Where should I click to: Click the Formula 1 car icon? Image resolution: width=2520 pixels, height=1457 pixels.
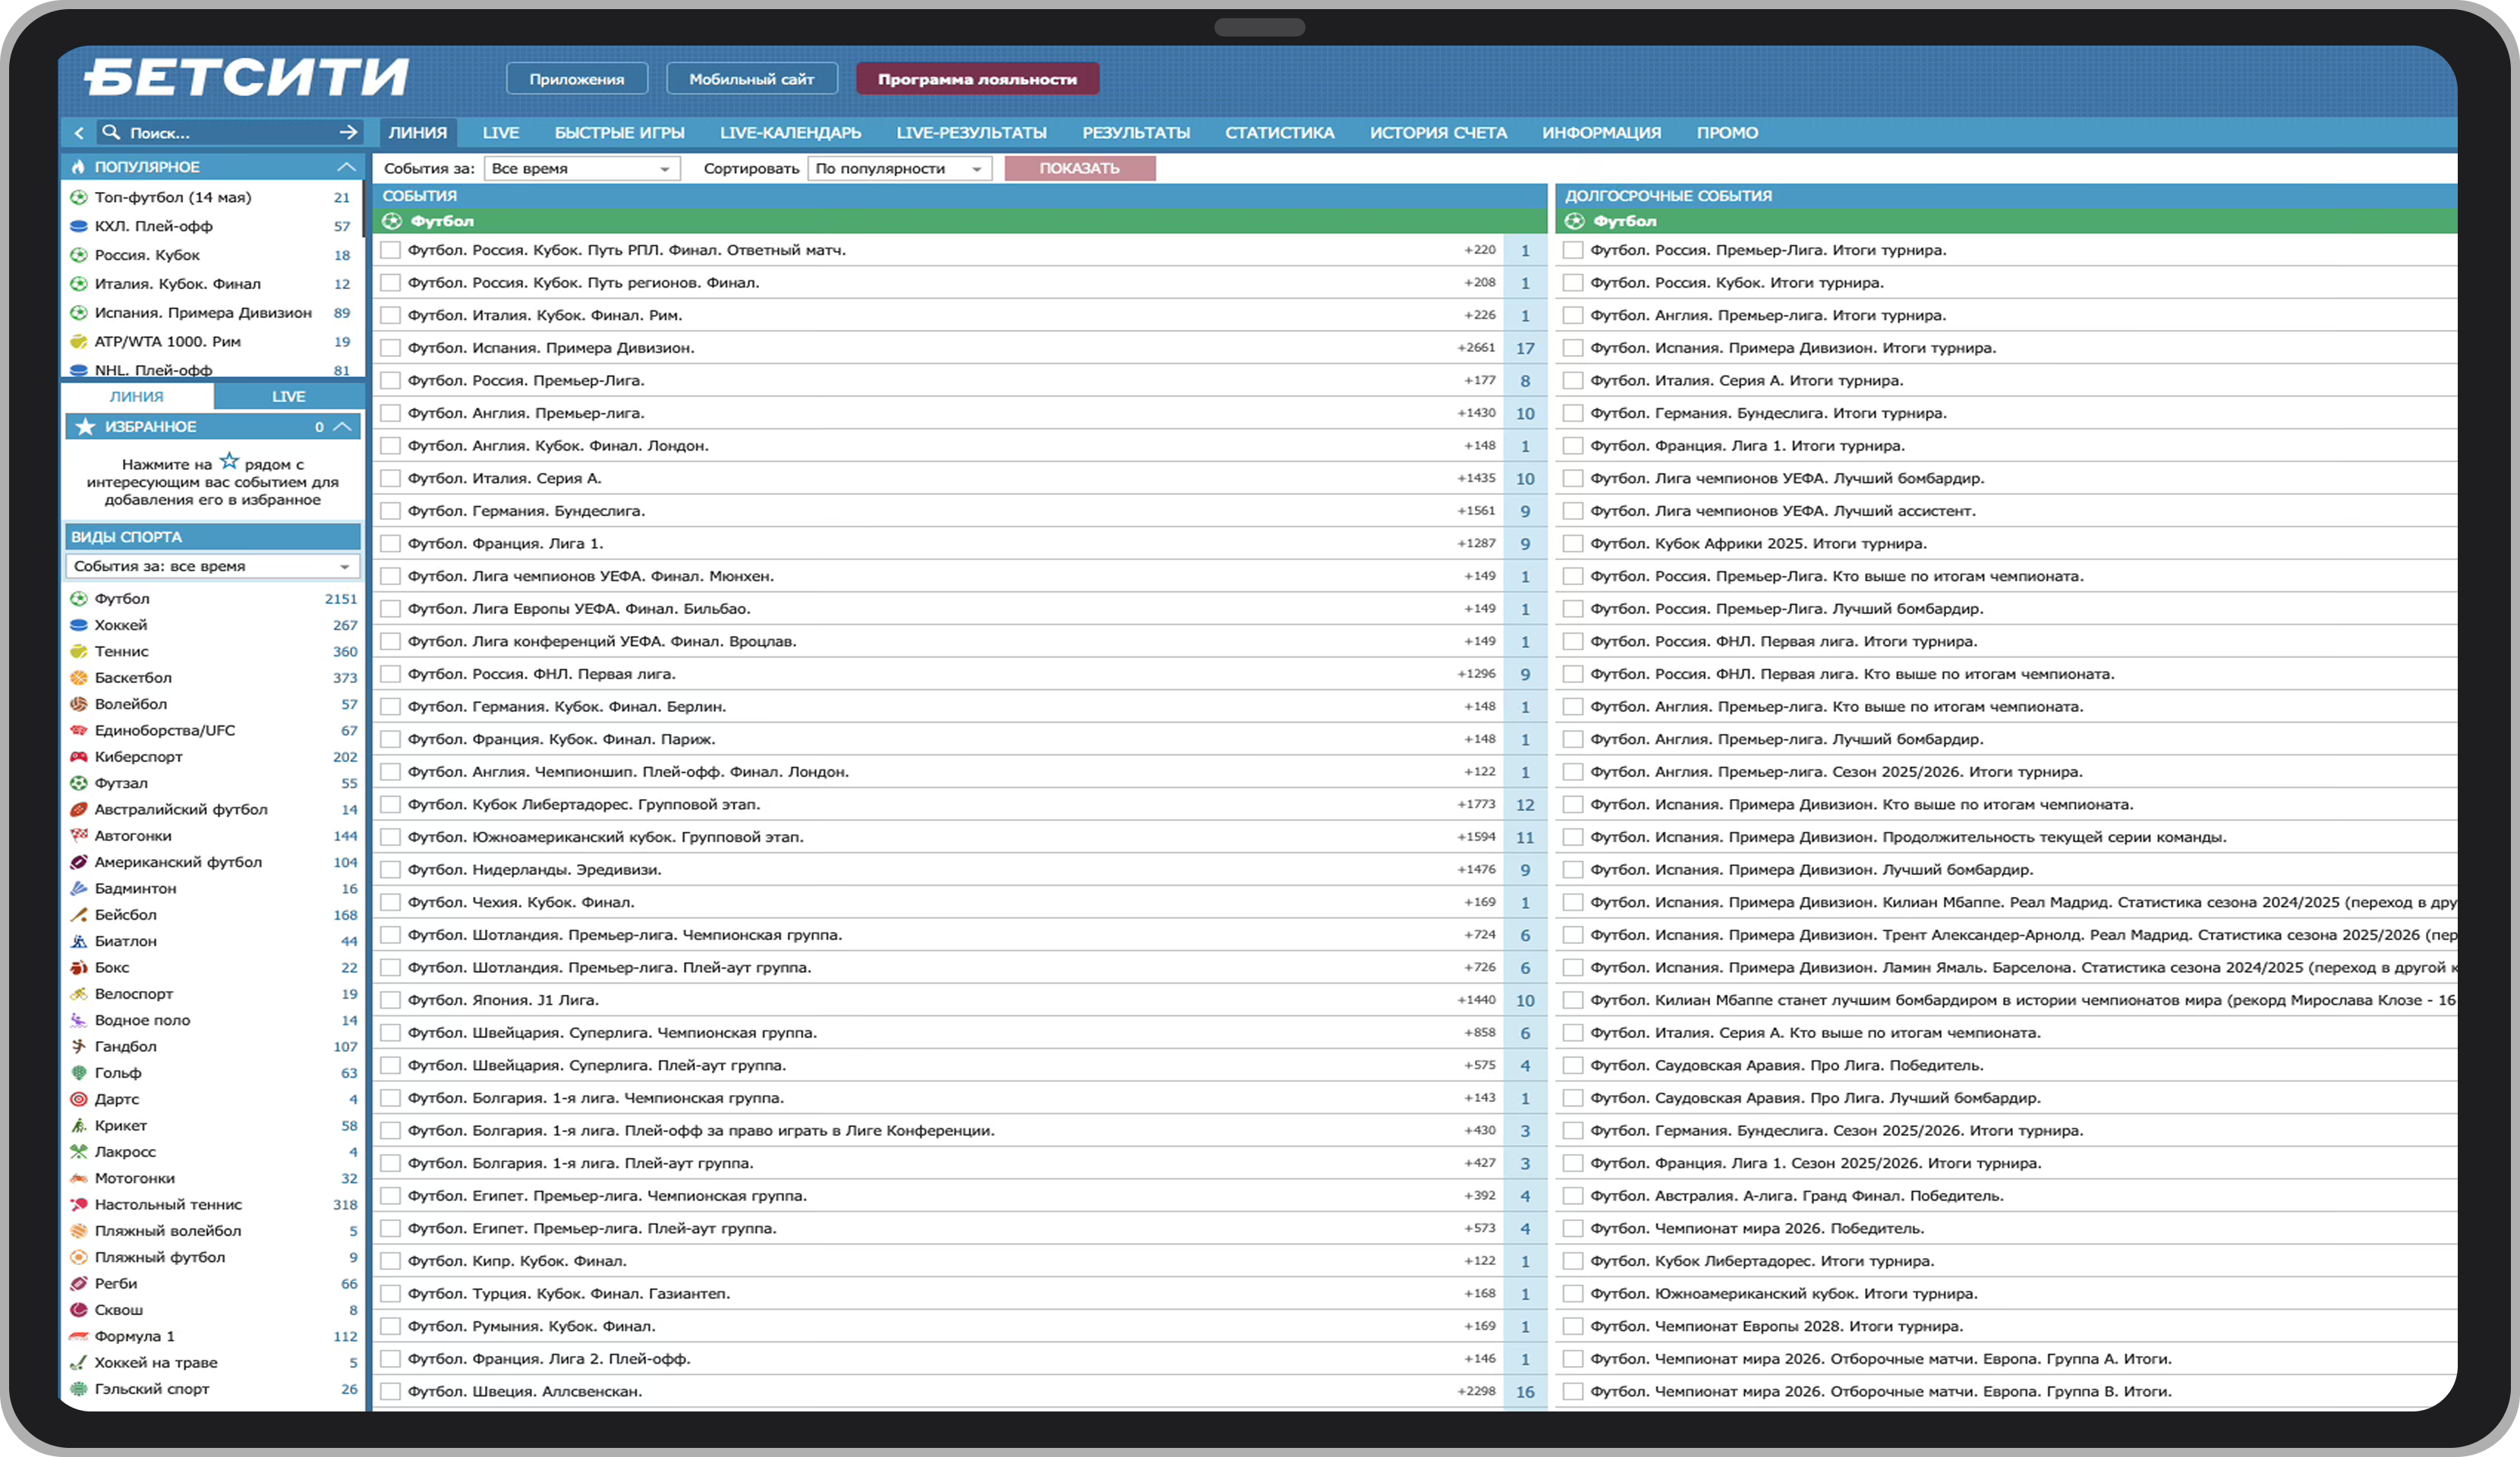pos(79,1336)
